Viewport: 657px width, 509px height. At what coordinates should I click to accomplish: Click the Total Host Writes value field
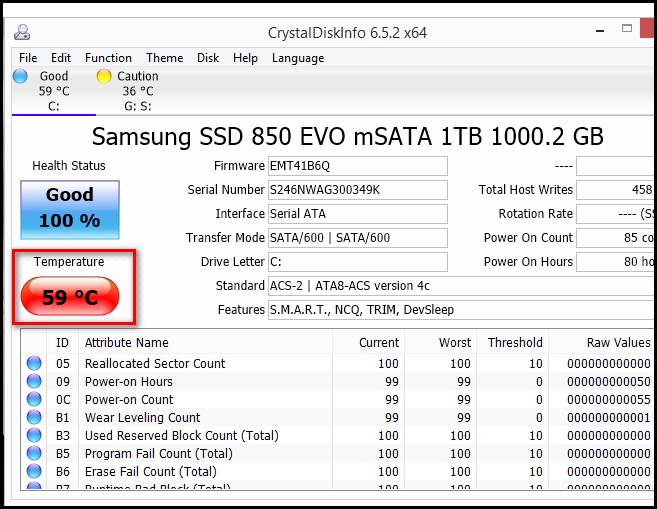615,190
